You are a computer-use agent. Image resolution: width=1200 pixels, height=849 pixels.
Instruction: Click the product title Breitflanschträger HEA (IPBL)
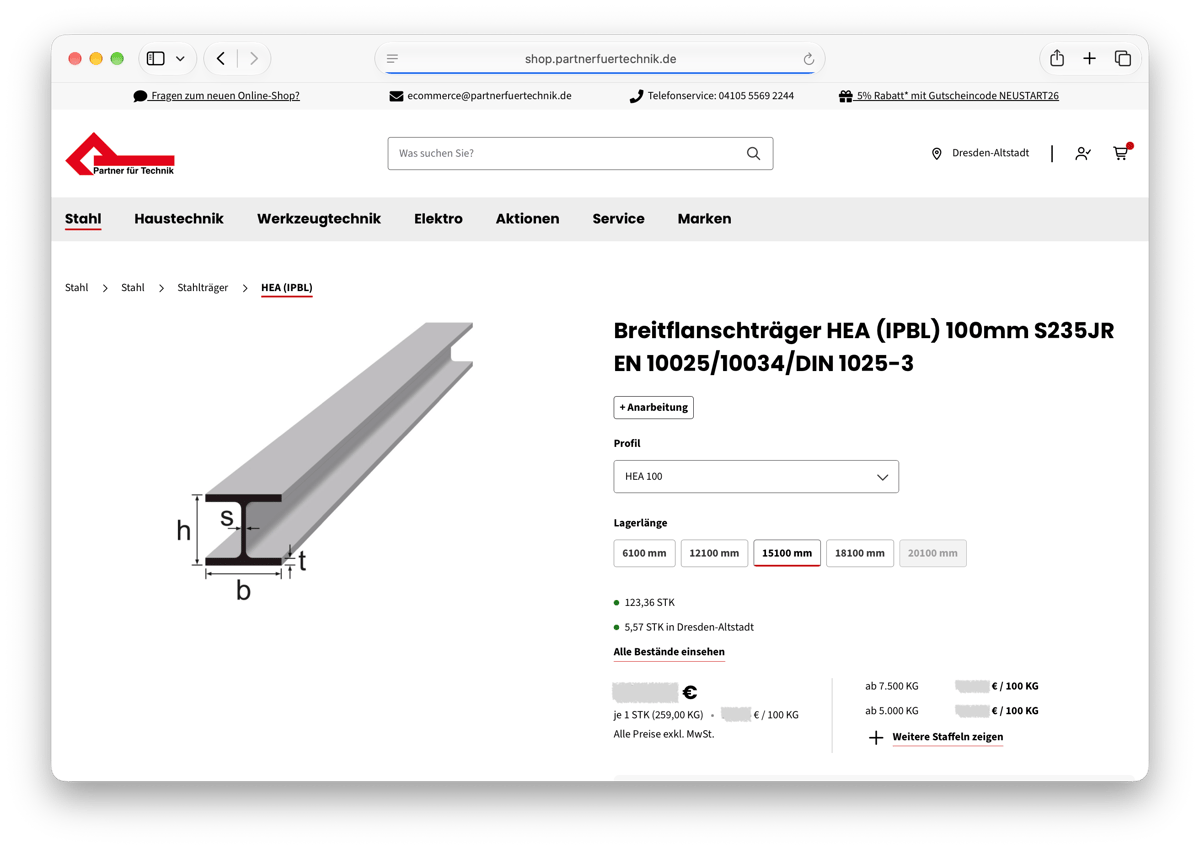tap(864, 346)
